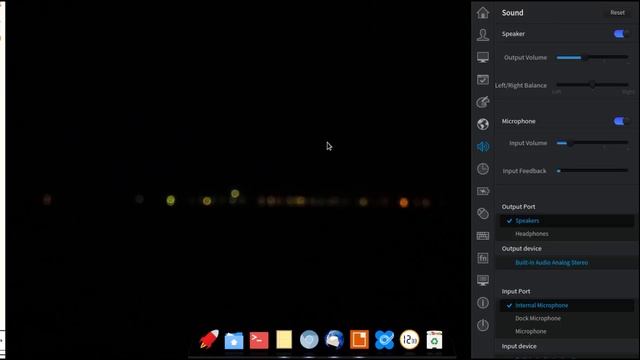Click the Reset button in Sound panel

[617, 13]
